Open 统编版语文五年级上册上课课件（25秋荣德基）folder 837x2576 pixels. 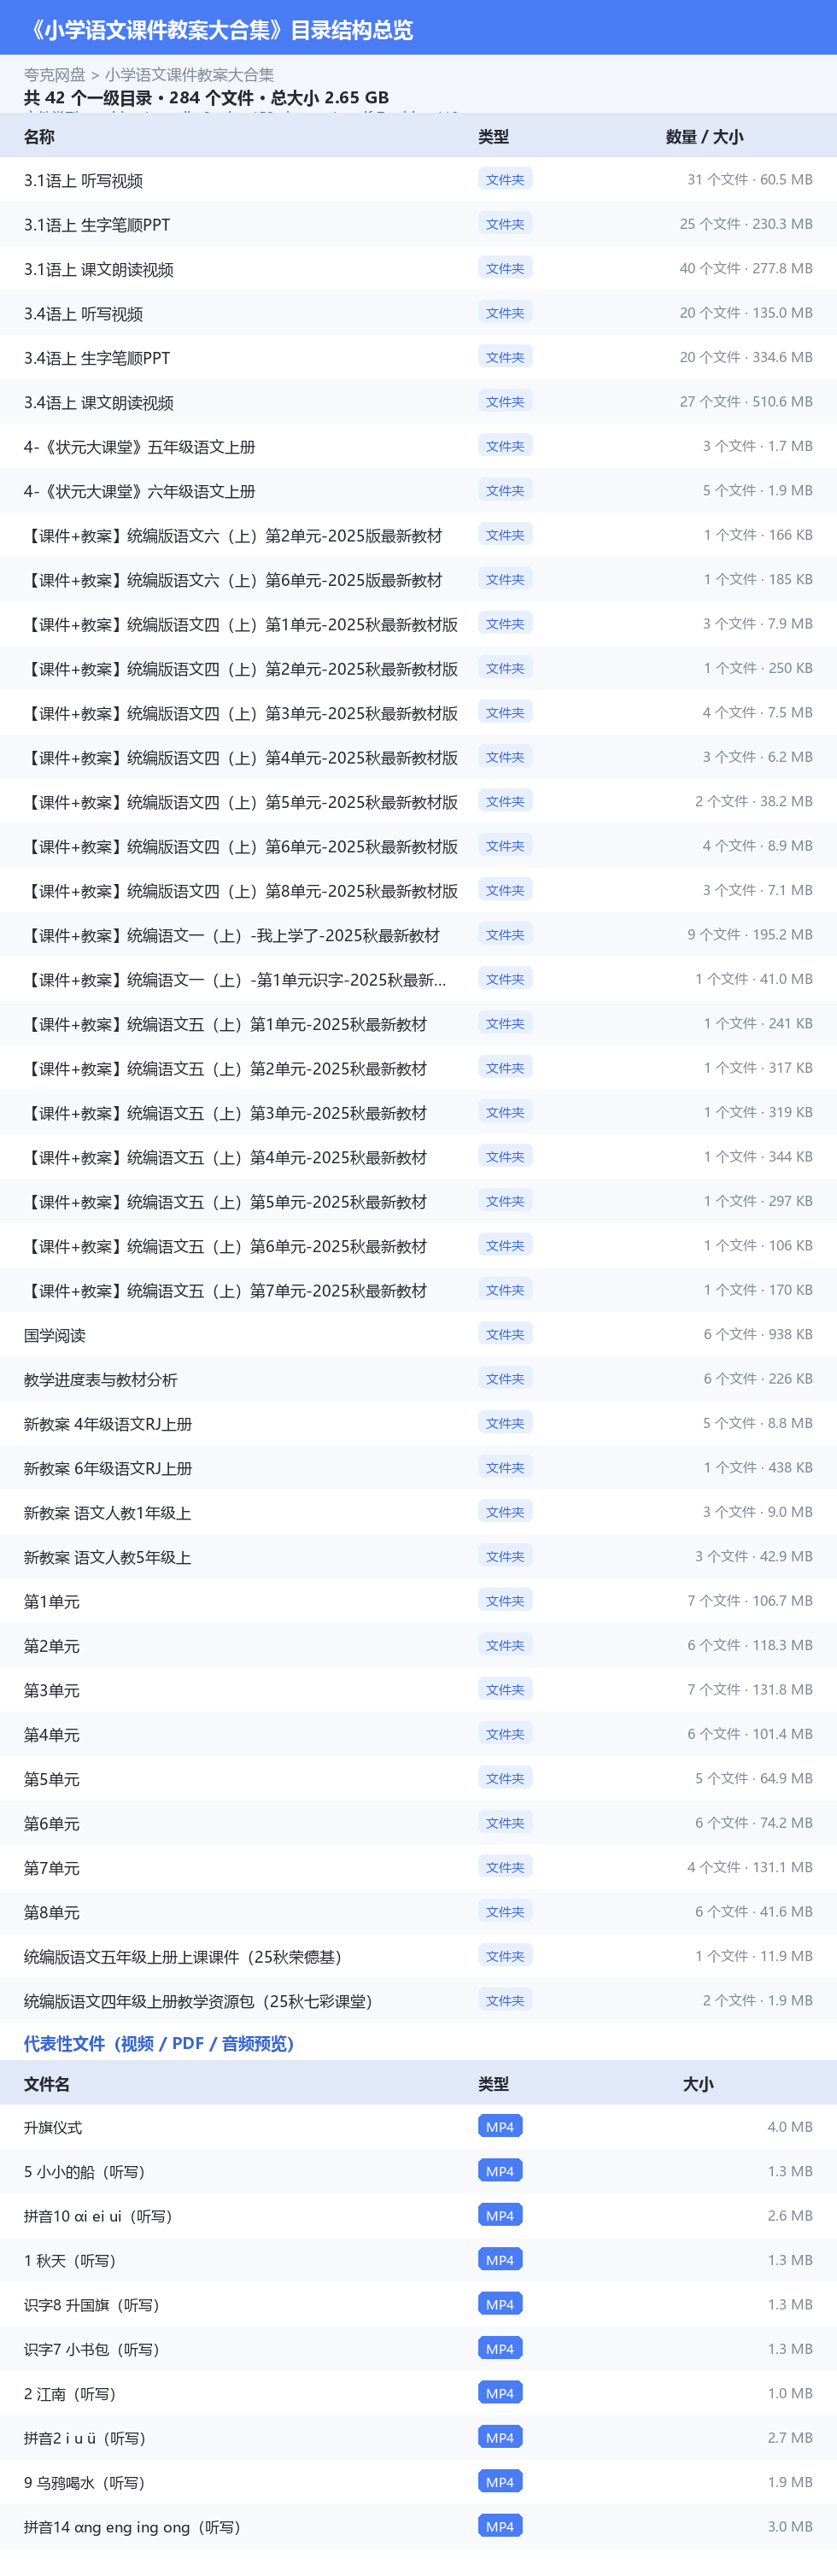[418, 1956]
